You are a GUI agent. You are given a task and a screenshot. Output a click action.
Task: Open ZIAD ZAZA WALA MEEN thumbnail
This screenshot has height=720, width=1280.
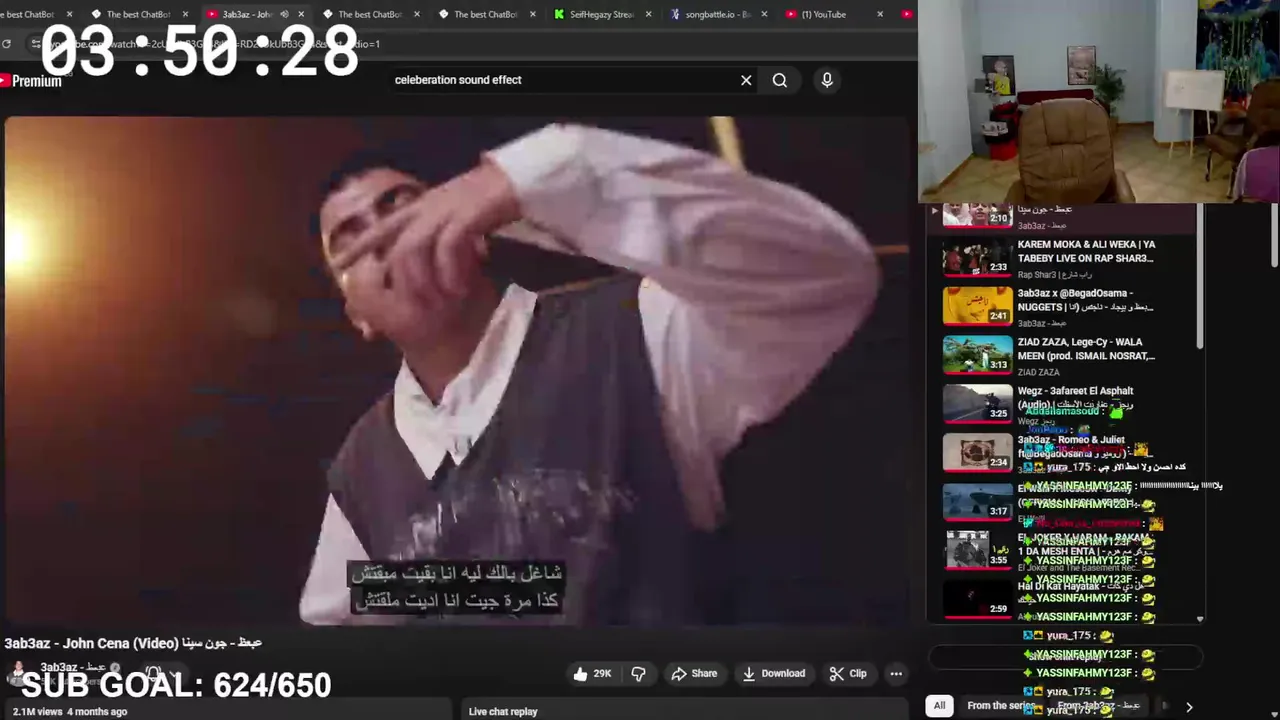click(x=977, y=355)
